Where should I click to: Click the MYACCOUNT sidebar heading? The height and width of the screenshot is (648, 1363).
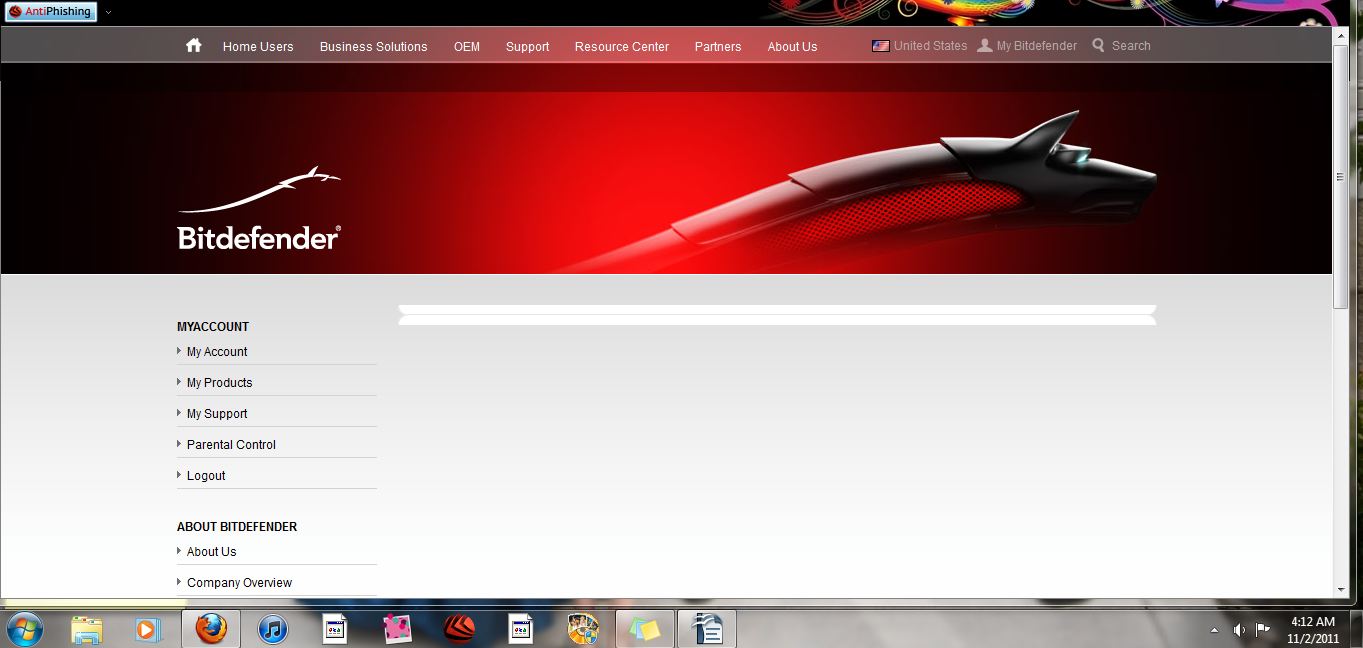pos(213,327)
